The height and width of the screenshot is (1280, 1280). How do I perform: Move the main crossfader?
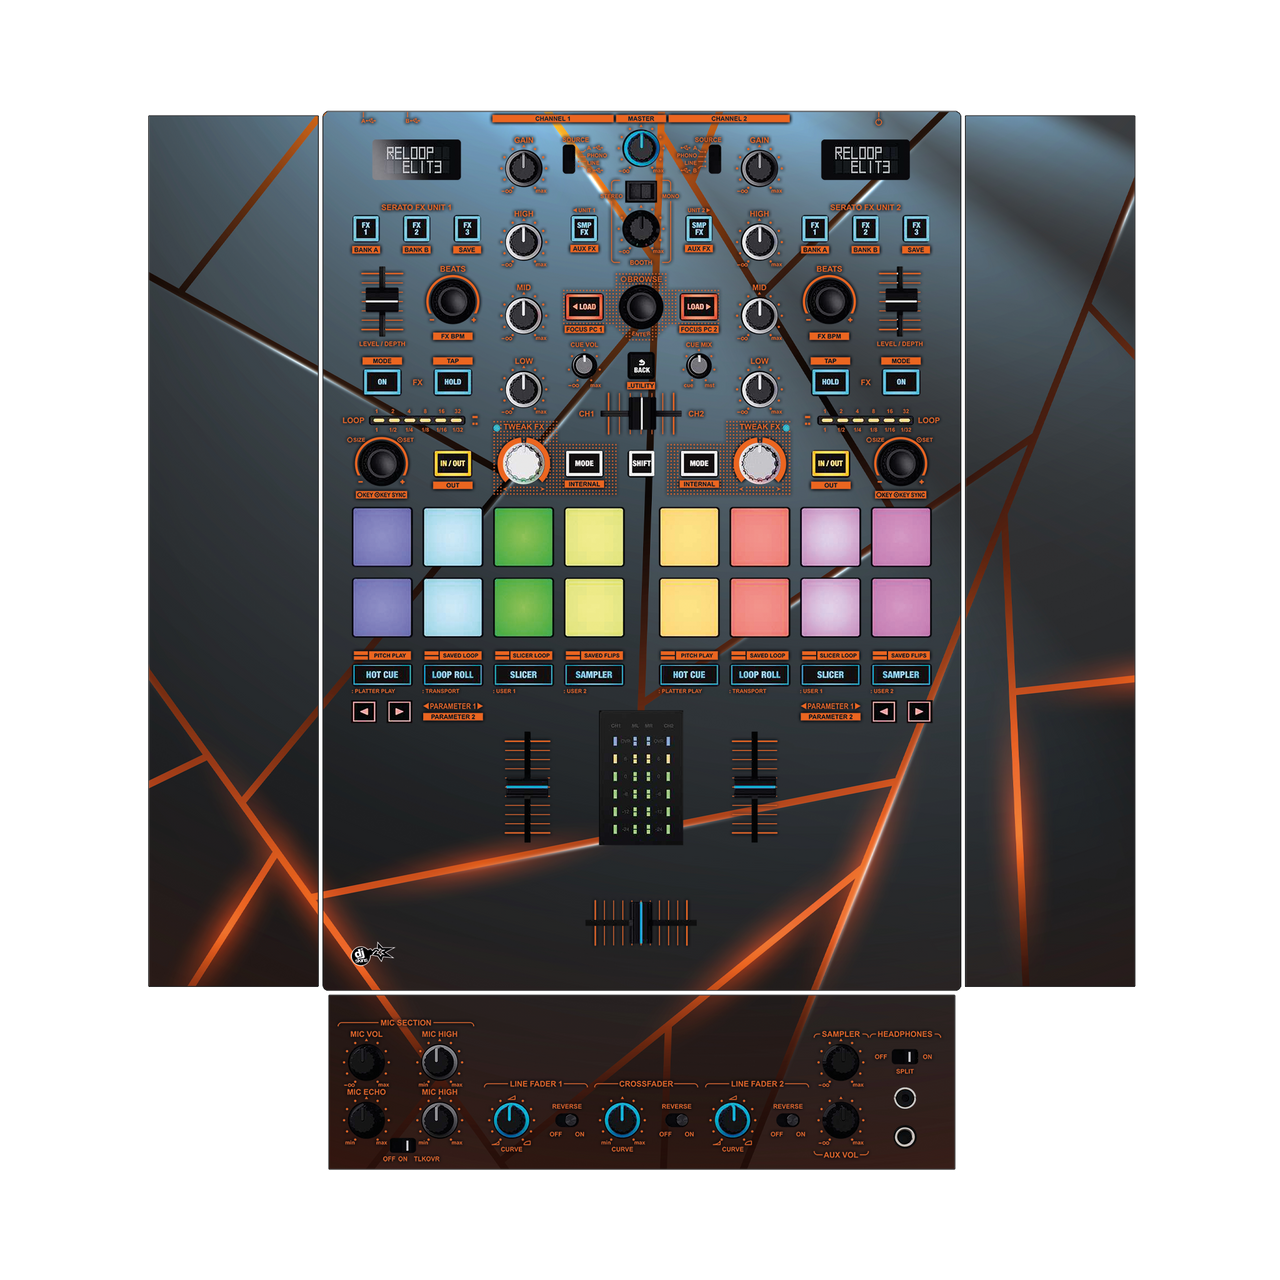pos(641,922)
